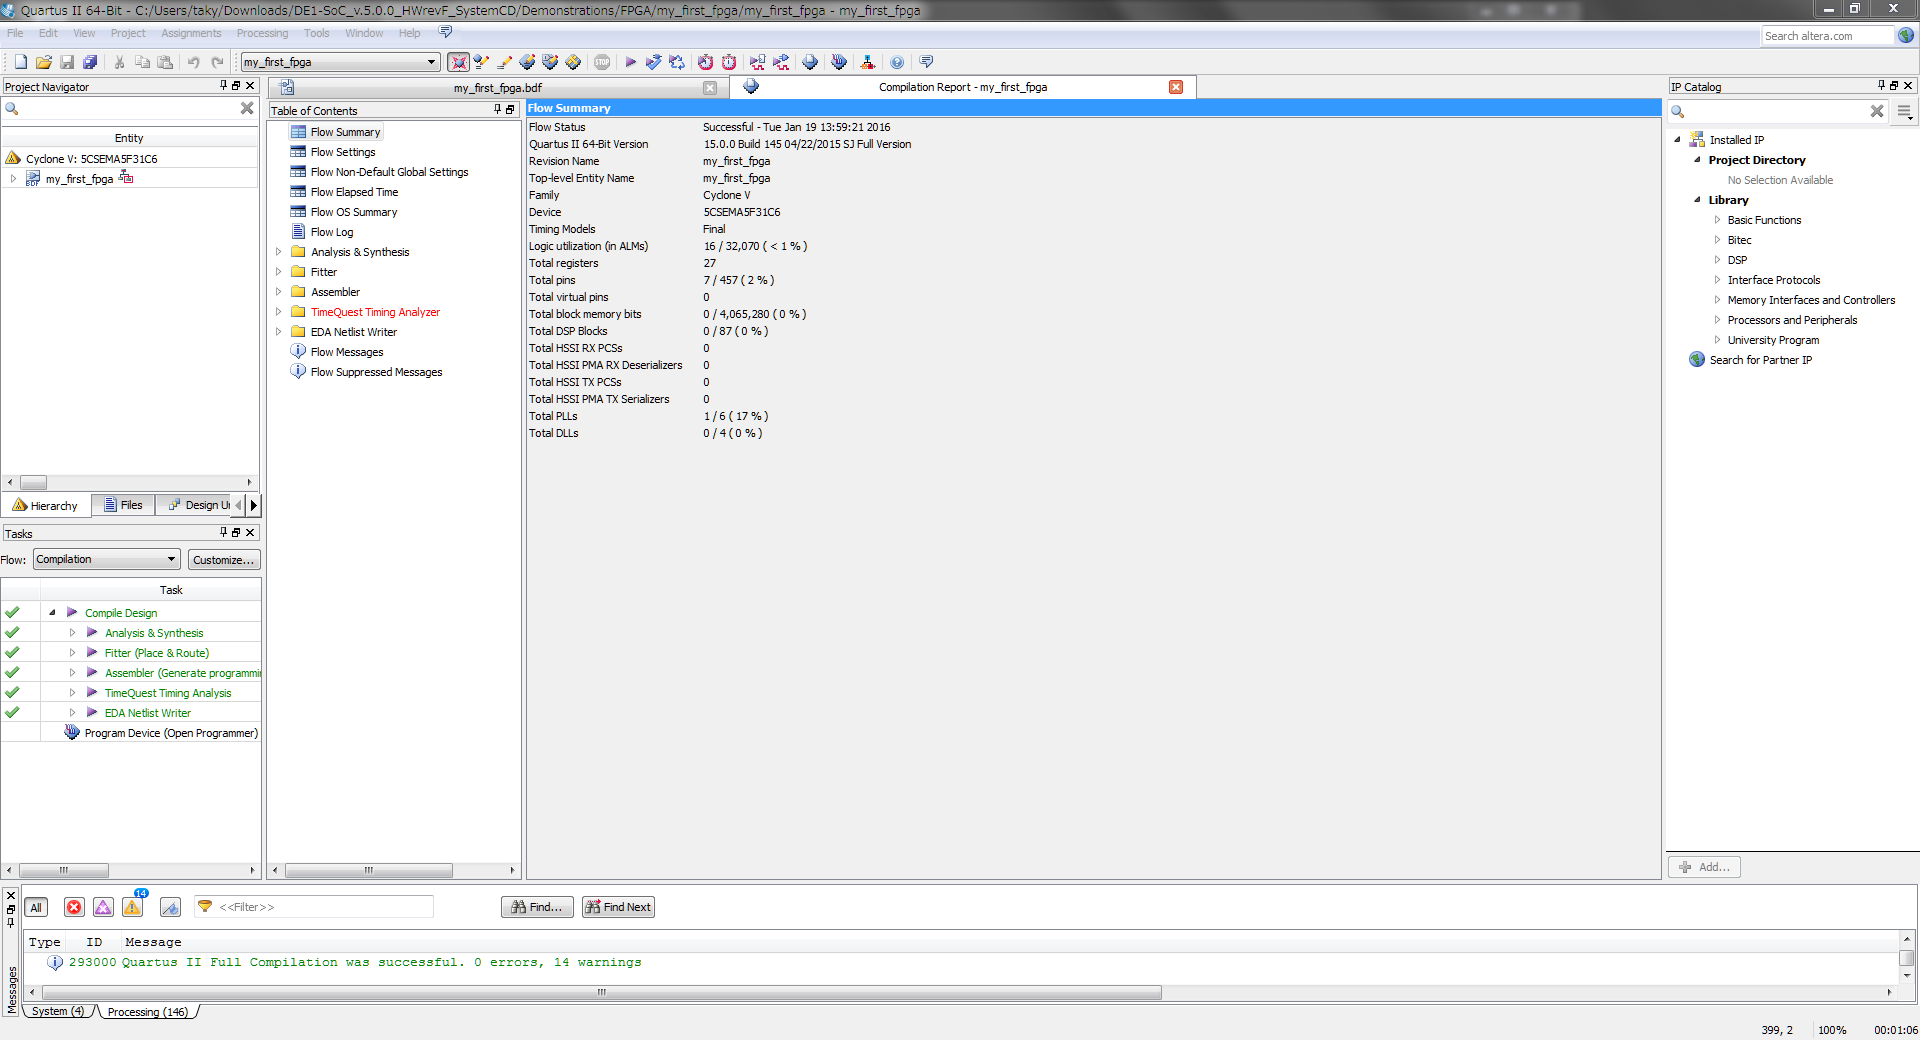The width and height of the screenshot is (1920, 1040).
Task: Switch to my_first_fpga.bdf tab
Action: point(497,88)
